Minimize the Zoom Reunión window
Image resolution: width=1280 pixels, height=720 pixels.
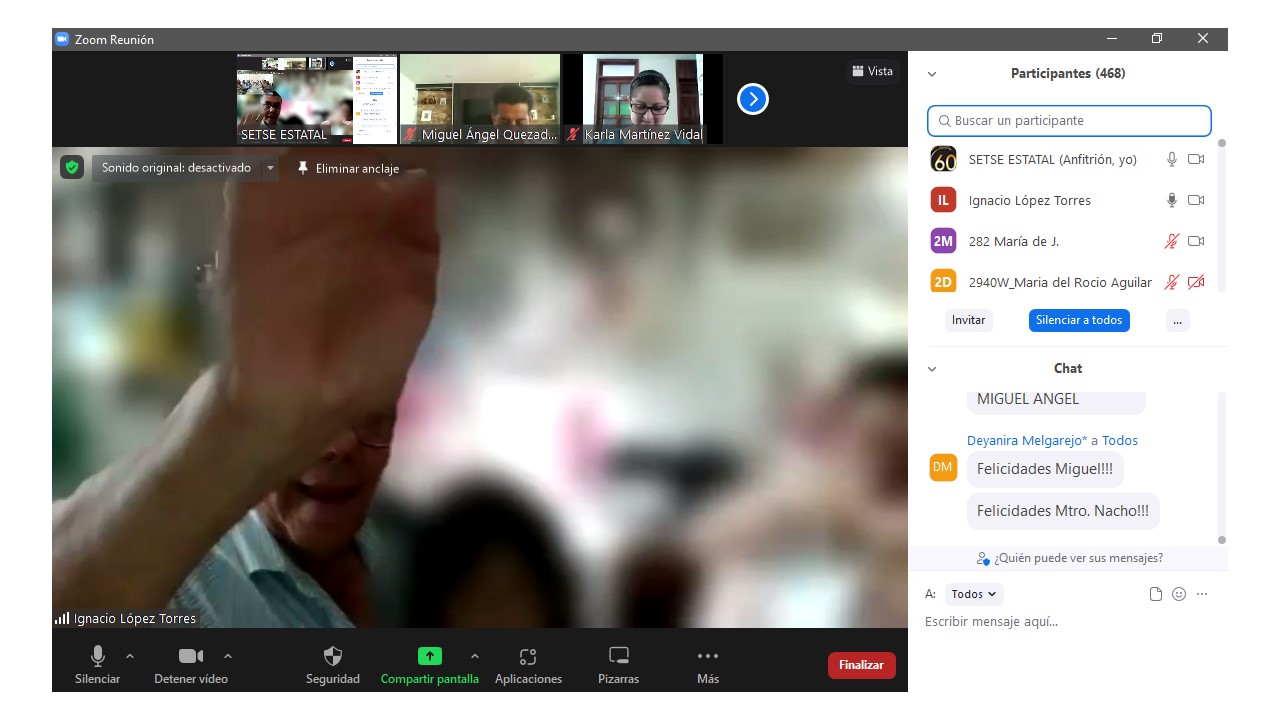pyautogui.click(x=1112, y=39)
